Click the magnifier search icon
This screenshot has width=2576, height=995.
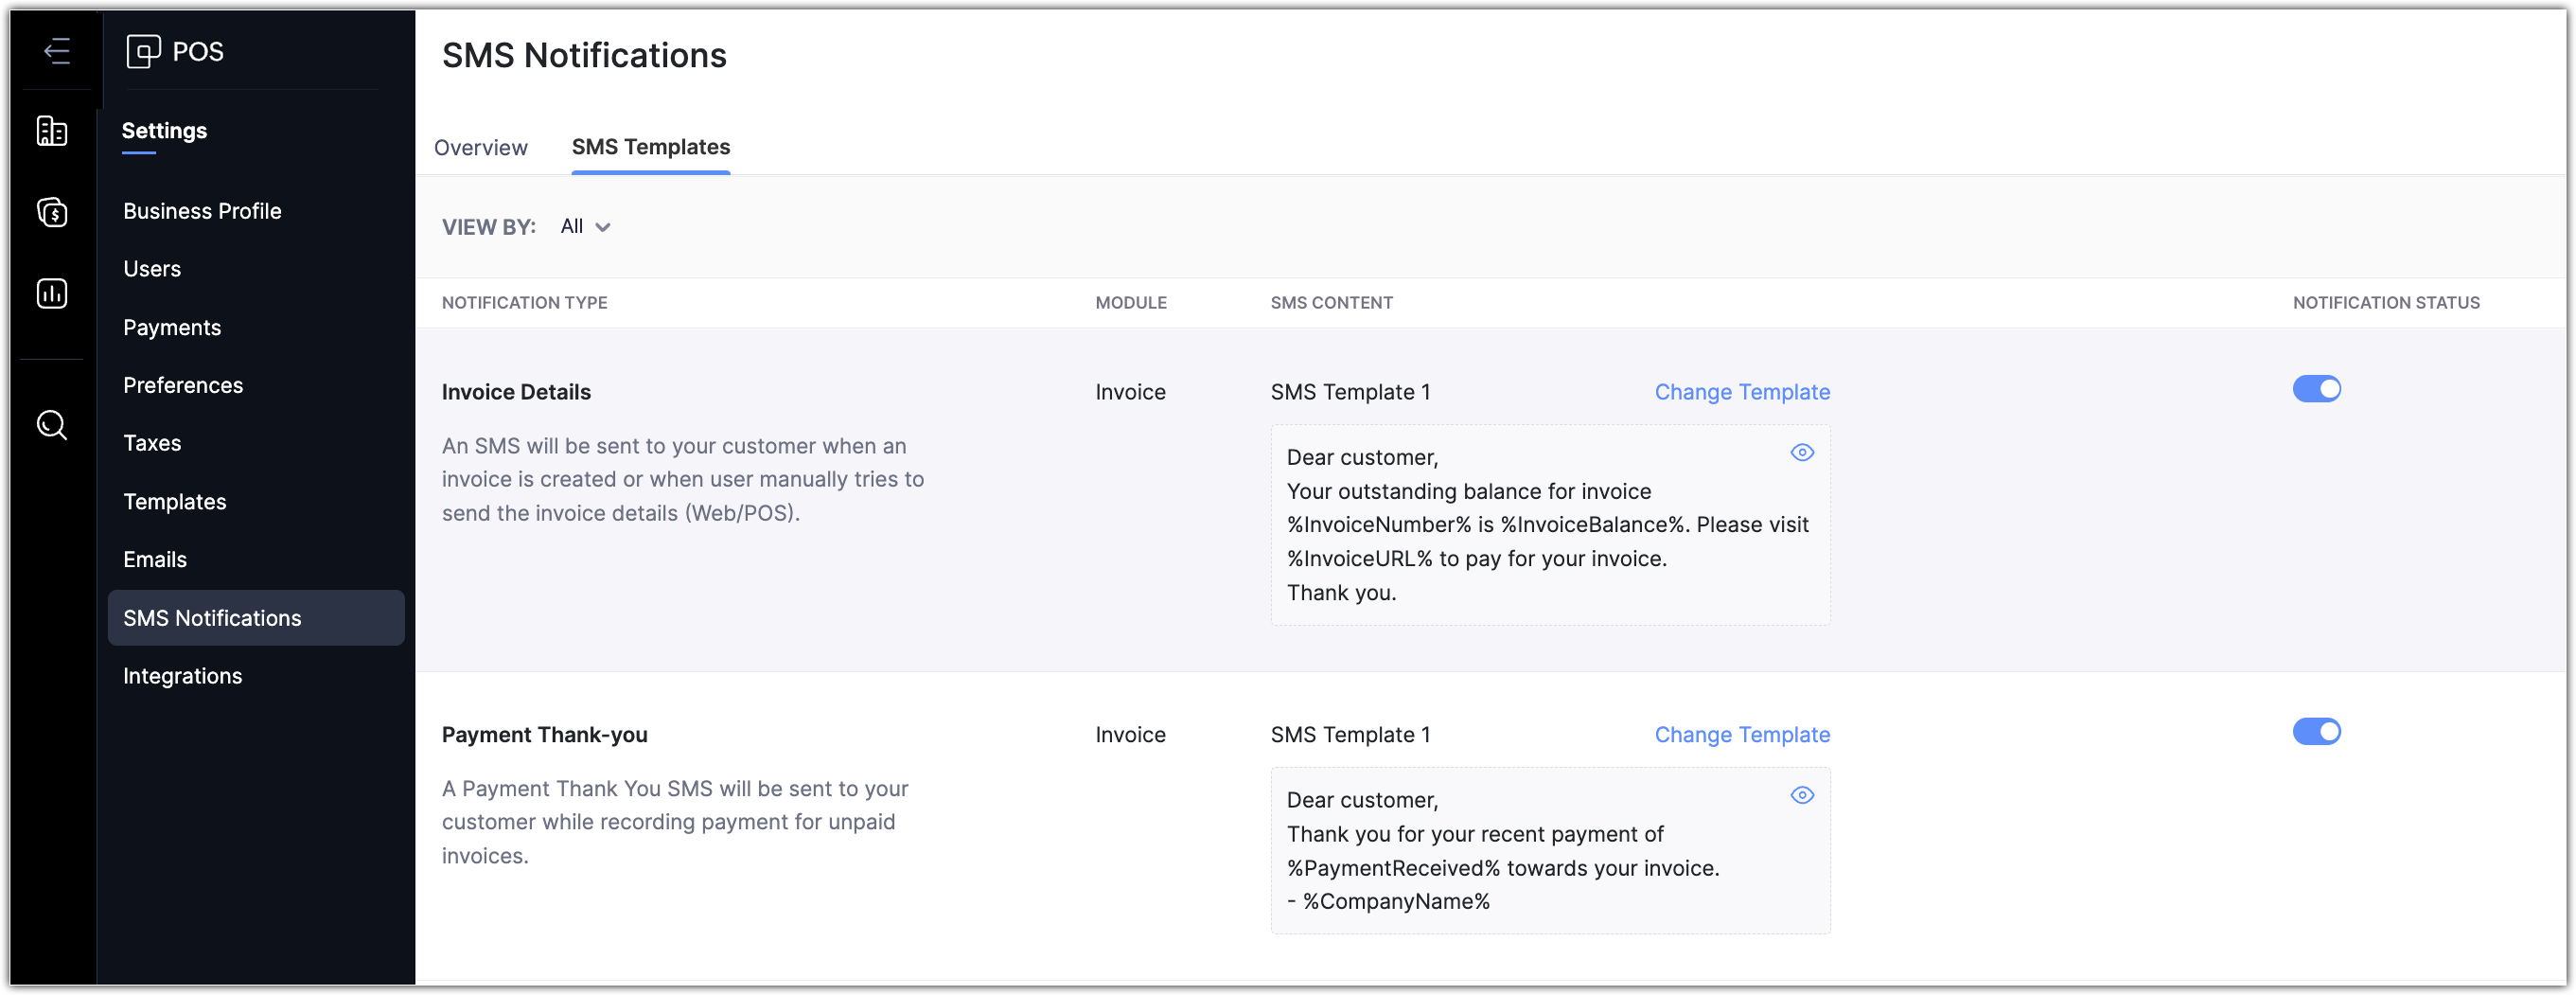[52, 425]
